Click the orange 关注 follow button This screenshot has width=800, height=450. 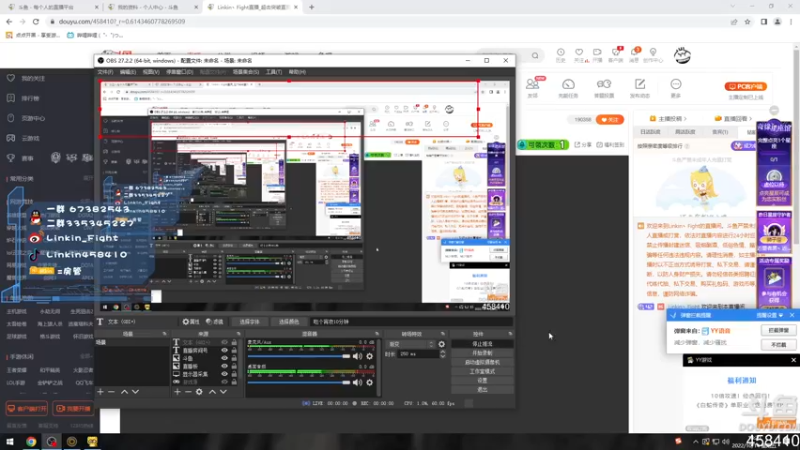pyautogui.click(x=610, y=120)
